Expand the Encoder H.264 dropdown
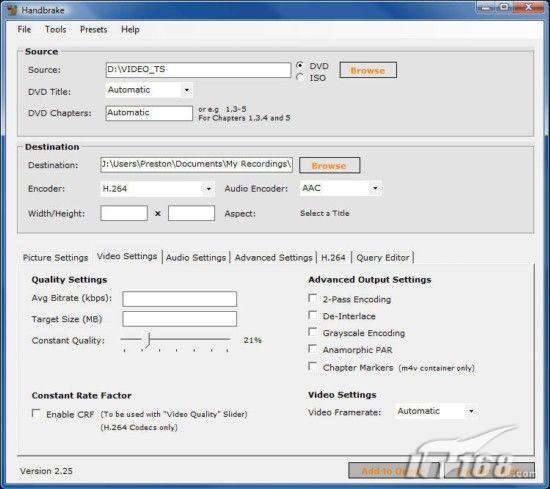550x489 pixels. (x=208, y=189)
